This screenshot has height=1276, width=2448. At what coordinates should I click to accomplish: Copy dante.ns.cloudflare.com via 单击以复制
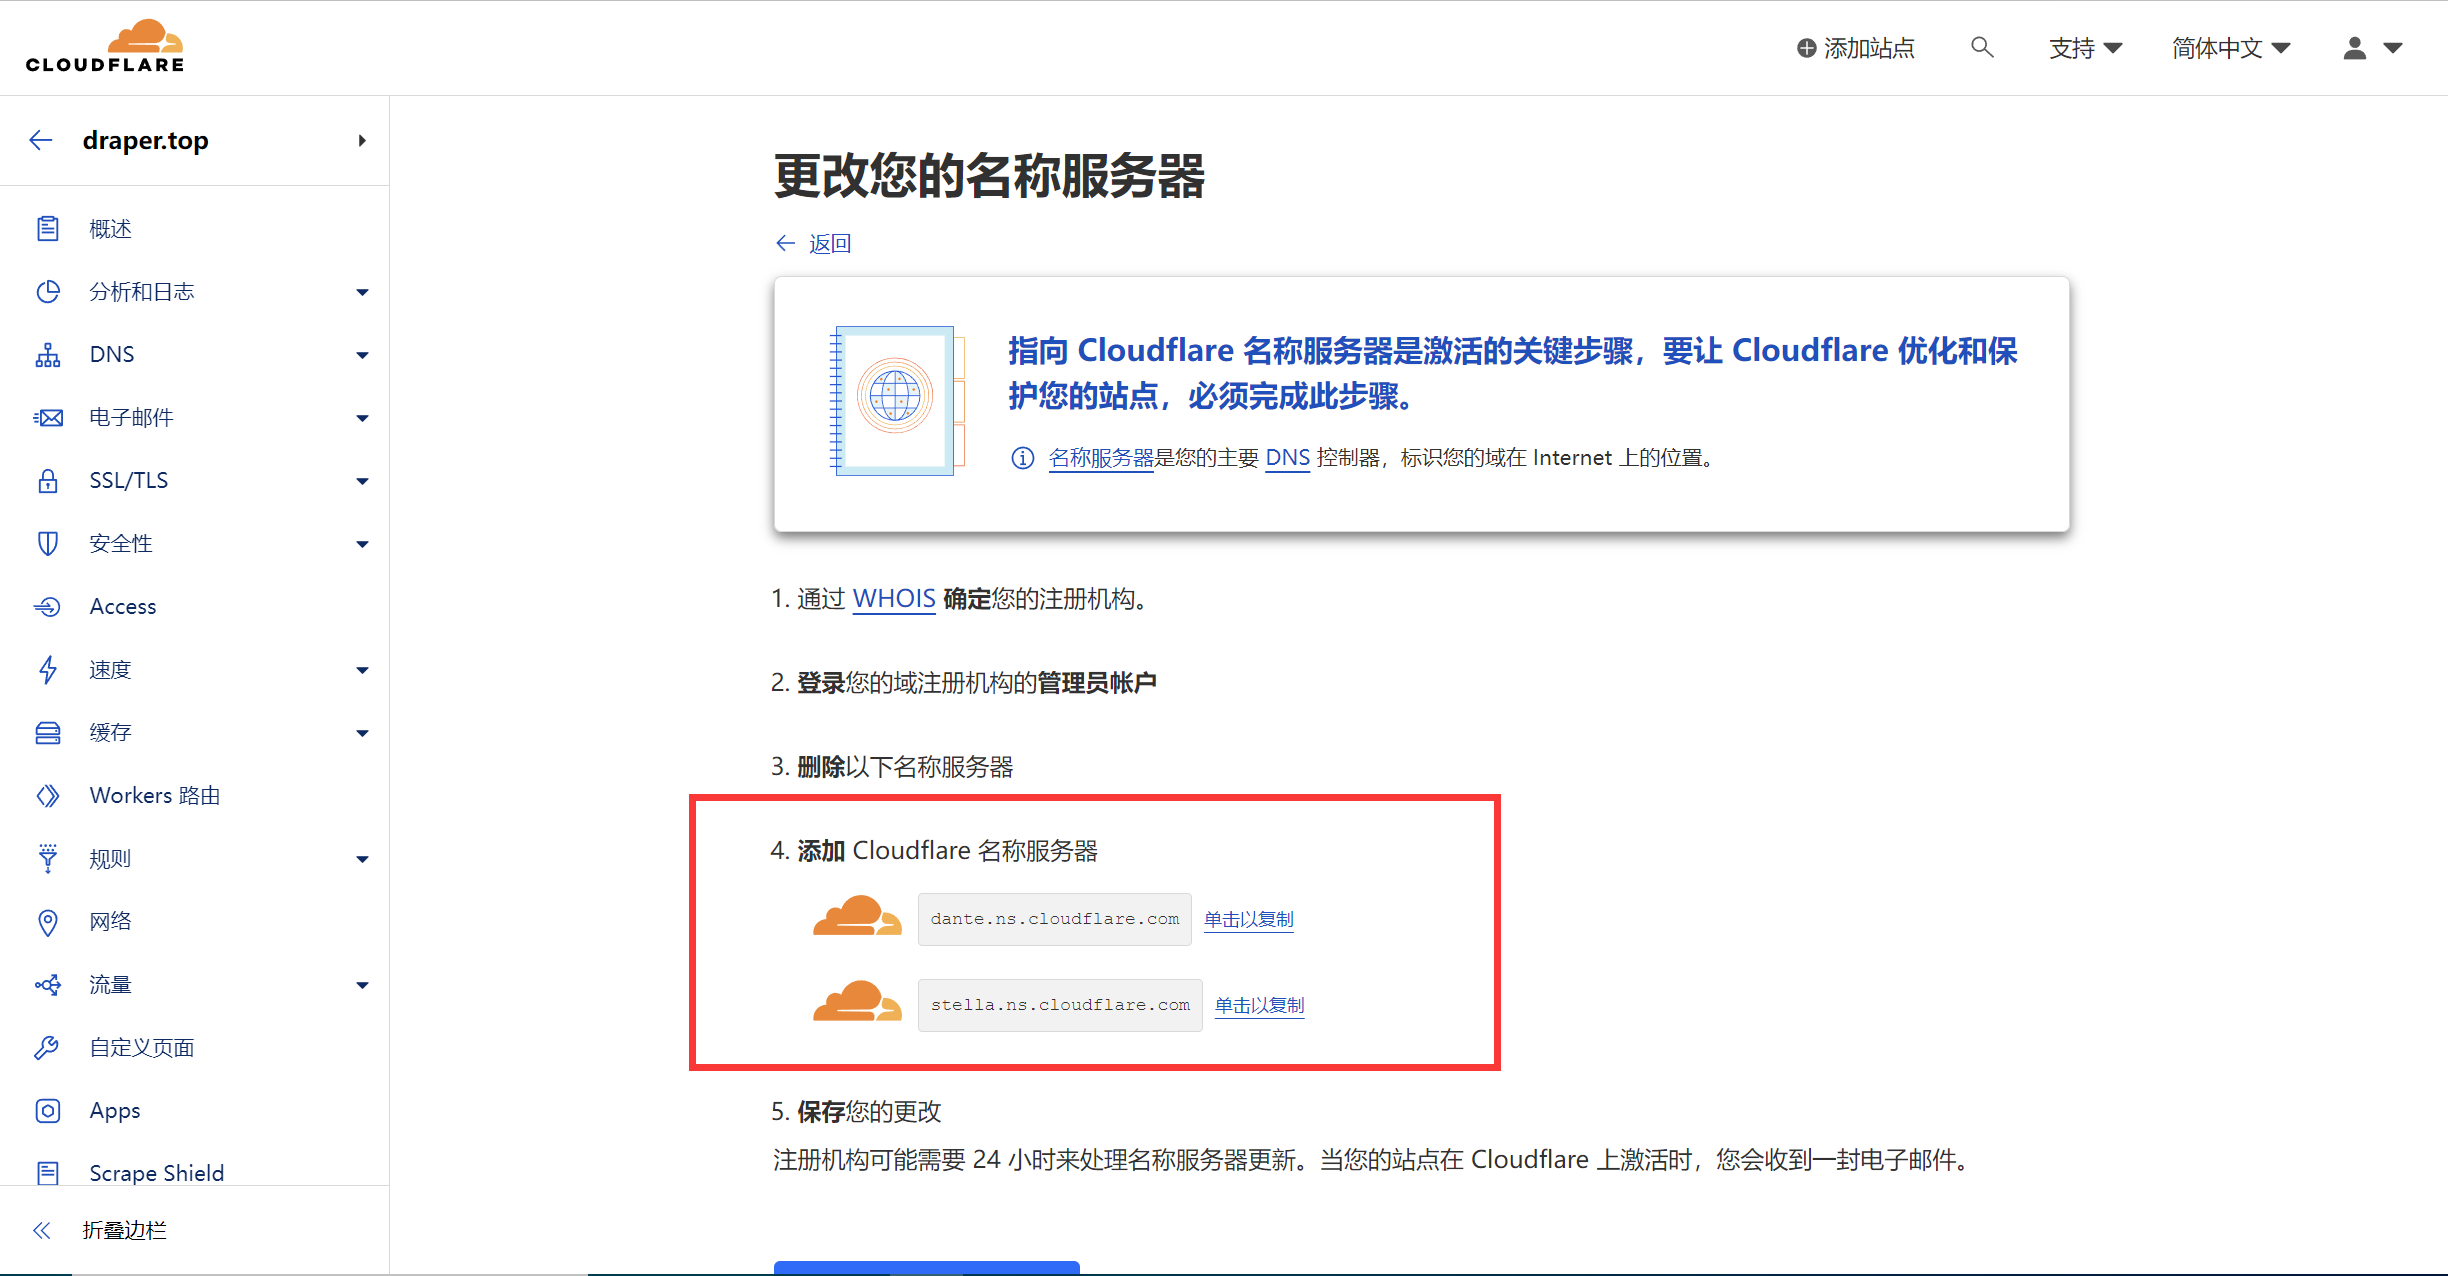[x=1248, y=919]
